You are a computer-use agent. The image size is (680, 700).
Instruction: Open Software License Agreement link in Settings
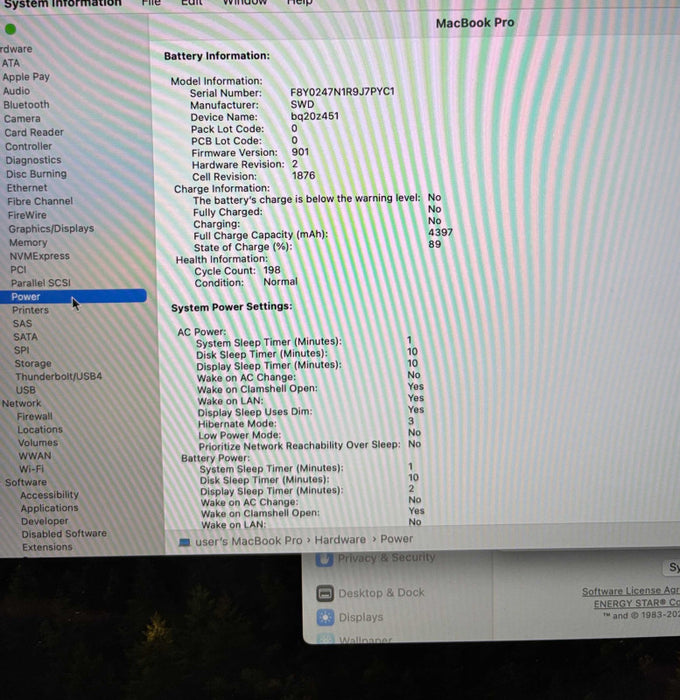pos(630,591)
